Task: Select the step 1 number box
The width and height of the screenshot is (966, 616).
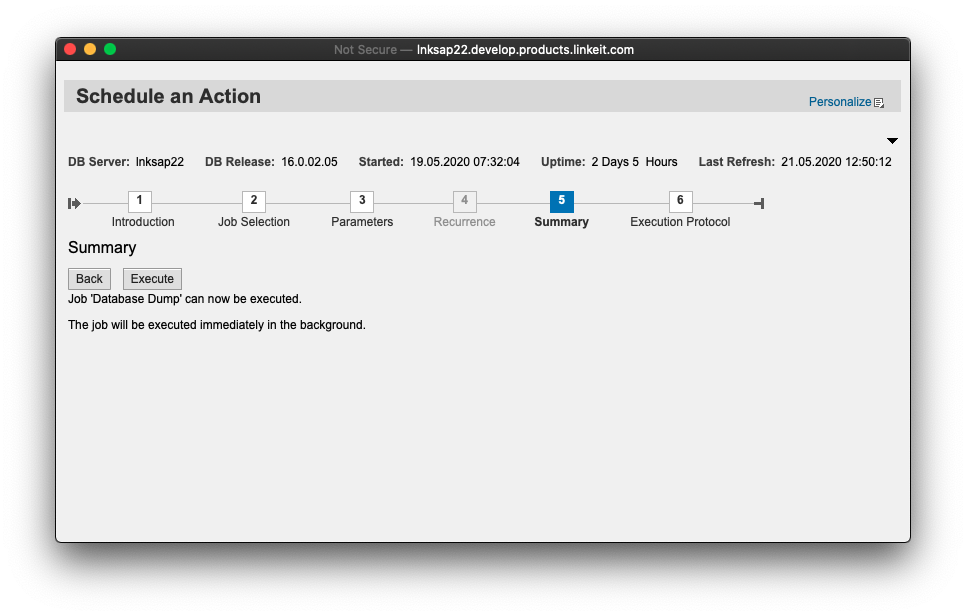Action: [140, 201]
